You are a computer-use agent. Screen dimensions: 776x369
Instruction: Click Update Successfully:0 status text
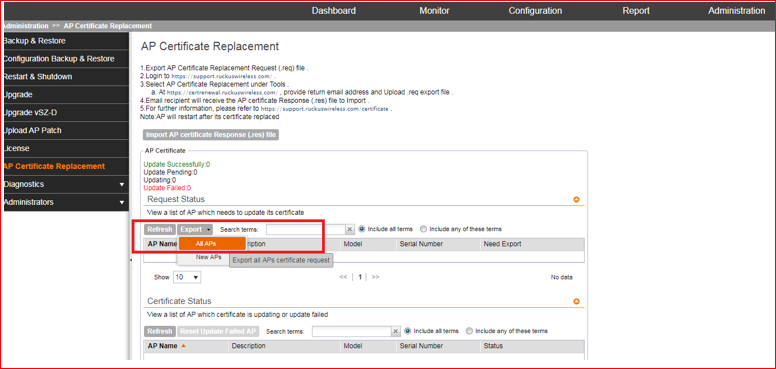coord(177,164)
